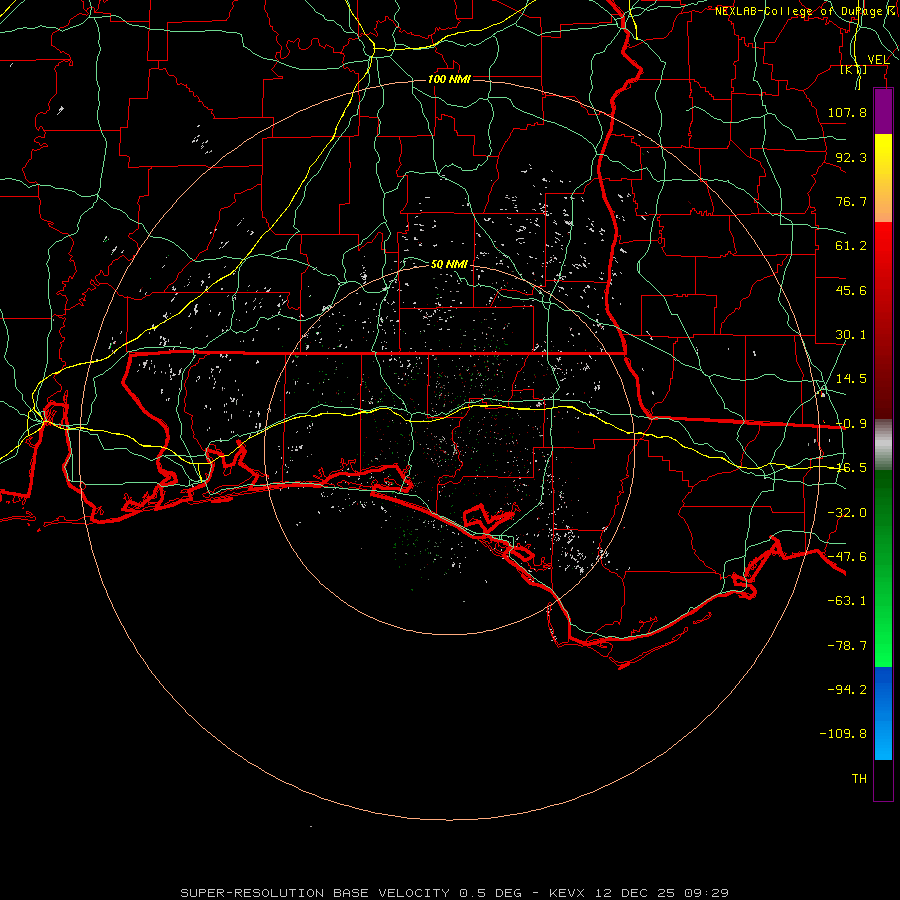The width and height of the screenshot is (900, 900).
Task: Select the -0.9 scale value
Action: [x=851, y=424]
